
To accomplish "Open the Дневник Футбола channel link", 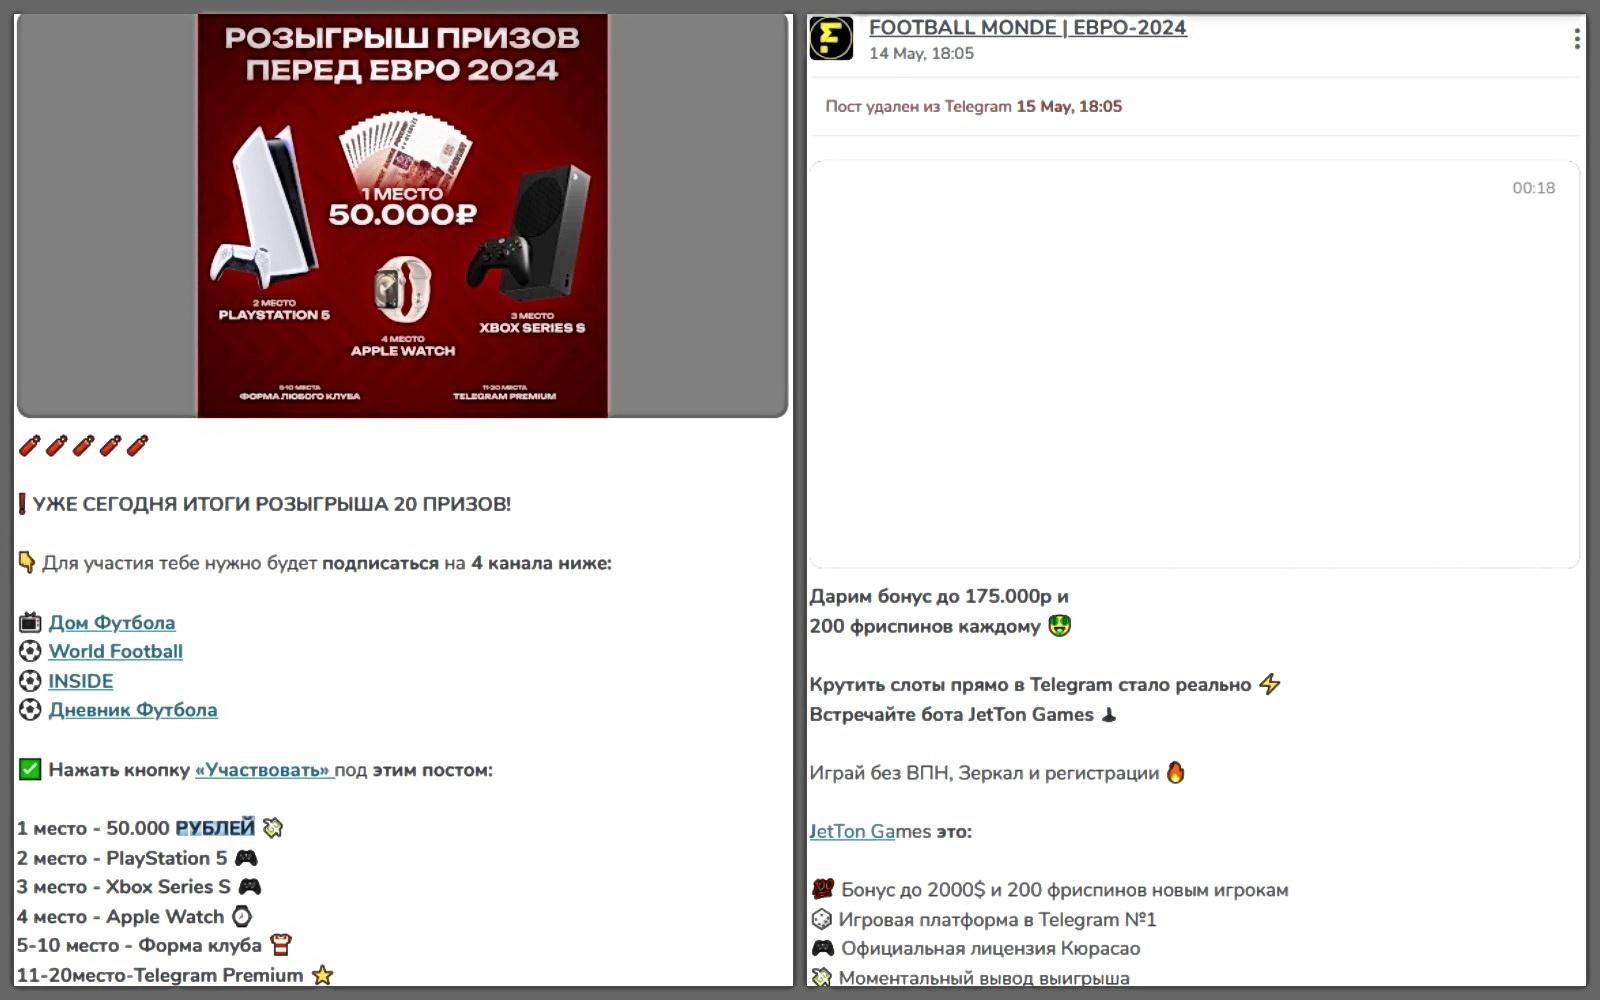I will pyautogui.click(x=133, y=710).
